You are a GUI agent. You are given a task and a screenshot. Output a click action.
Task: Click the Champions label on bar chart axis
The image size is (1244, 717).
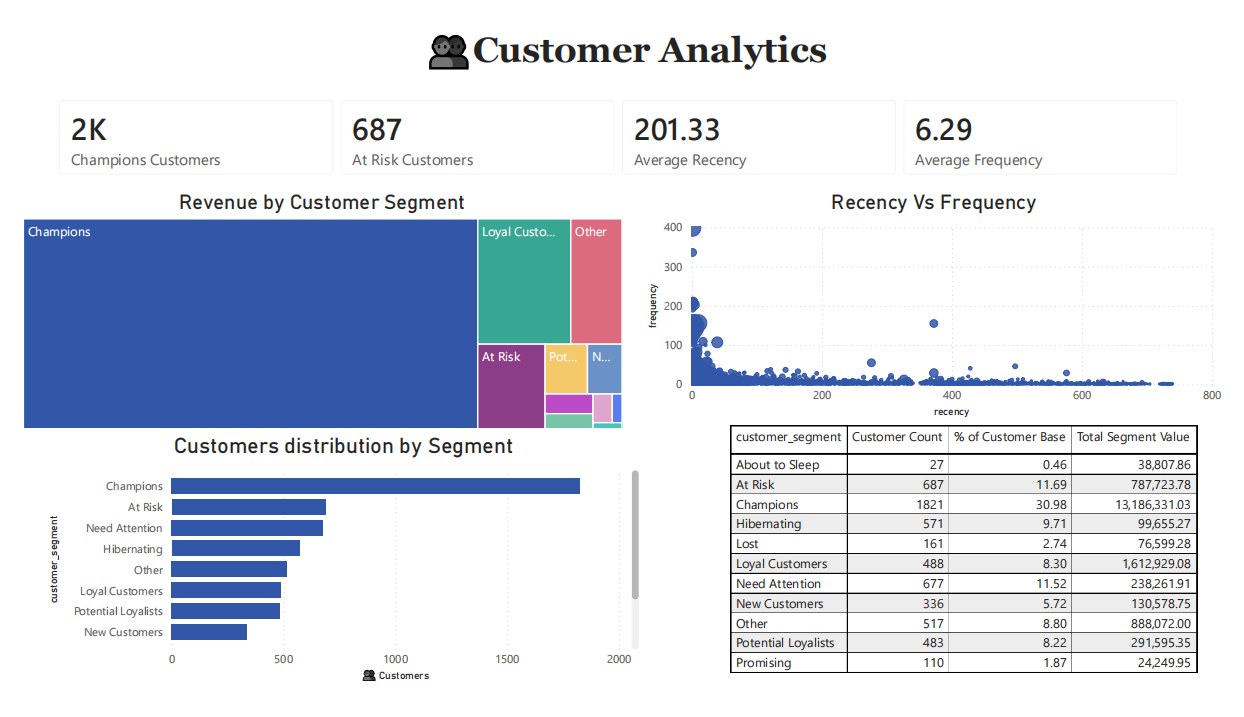coord(134,486)
